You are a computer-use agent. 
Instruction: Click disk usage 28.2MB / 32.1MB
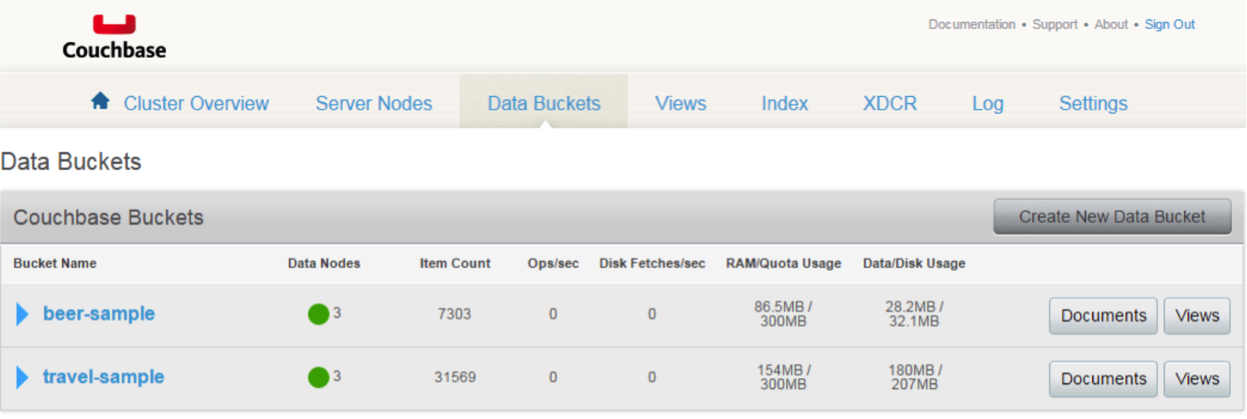[914, 314]
